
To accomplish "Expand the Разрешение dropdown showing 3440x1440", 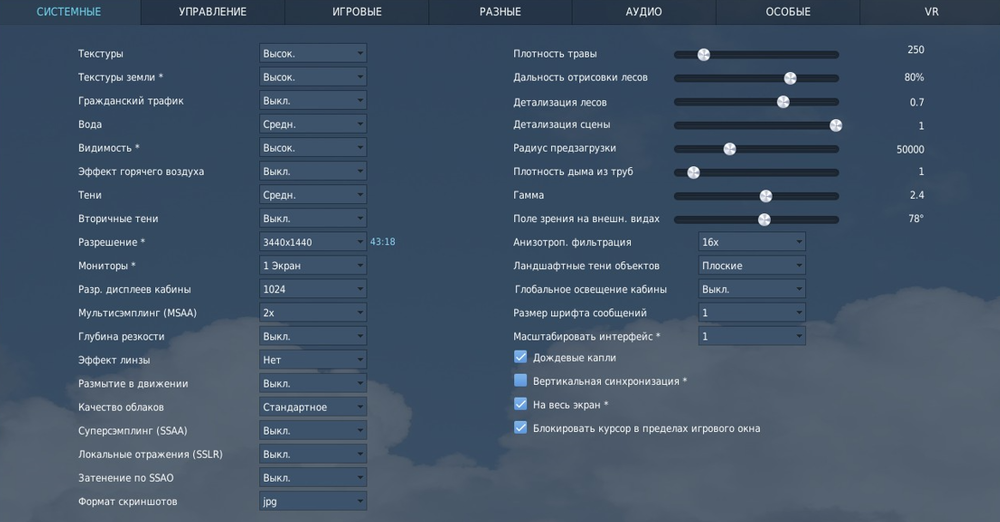I will (x=312, y=242).
